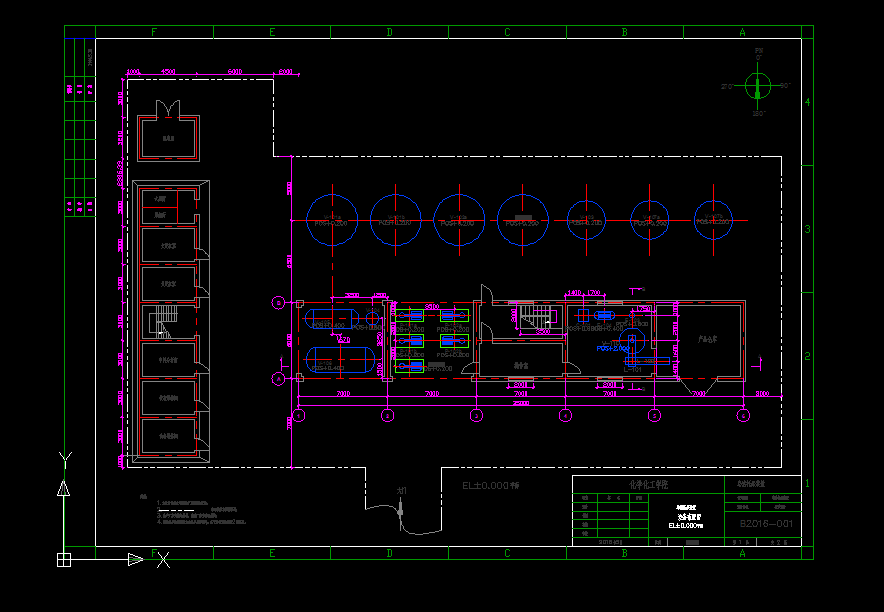Click grid axis bubble letter A
884x612 pixels.
[279, 379]
